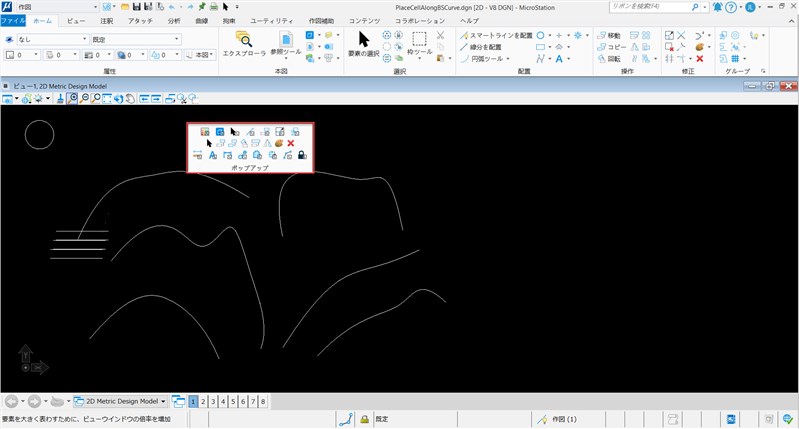Toggle view 2 button

tap(203, 401)
